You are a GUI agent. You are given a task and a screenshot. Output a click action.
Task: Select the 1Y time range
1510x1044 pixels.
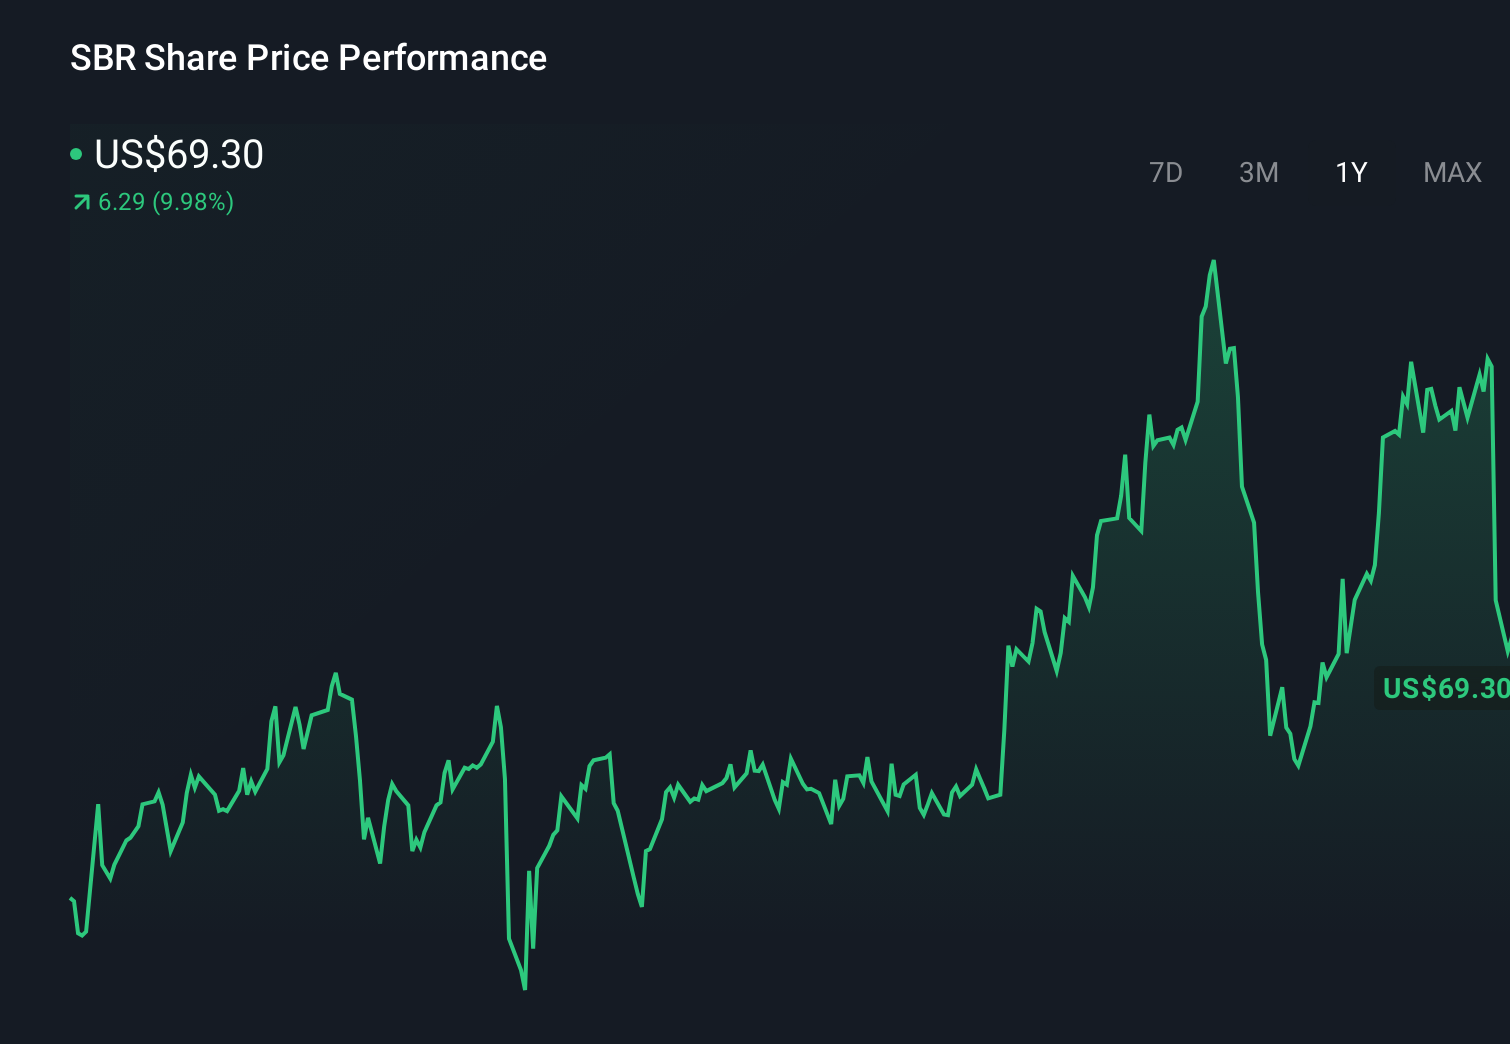(1350, 172)
